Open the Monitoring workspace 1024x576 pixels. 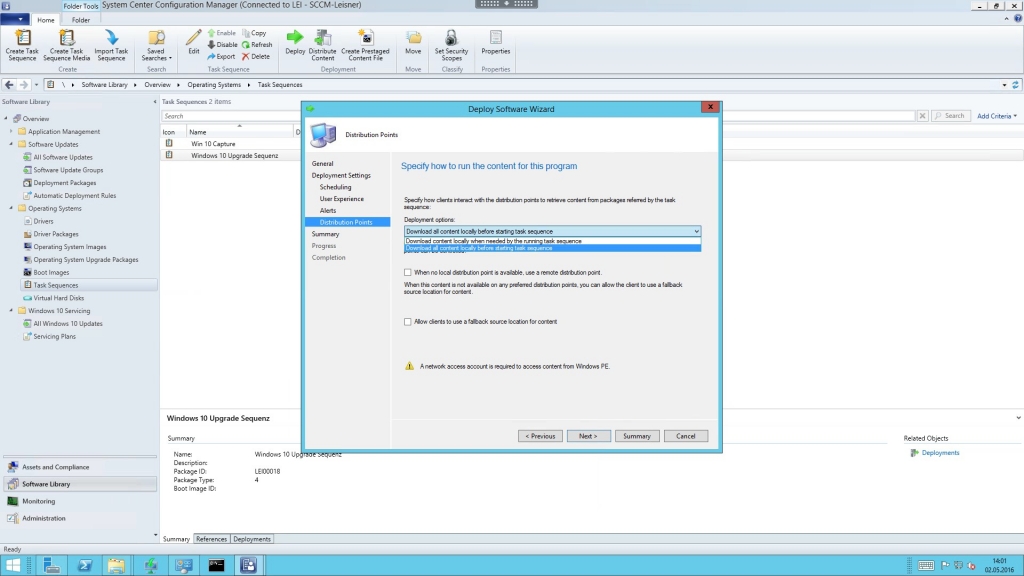[80, 501]
